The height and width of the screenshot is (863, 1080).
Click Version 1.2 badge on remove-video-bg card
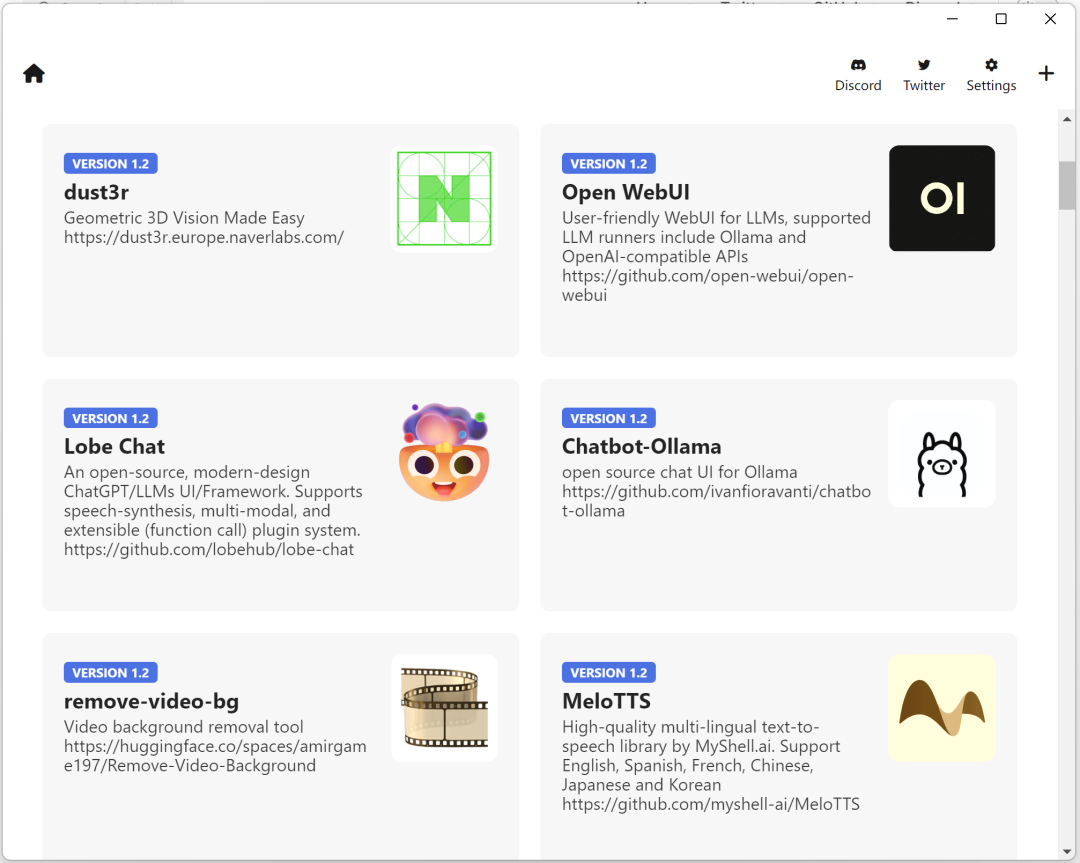click(x=111, y=673)
